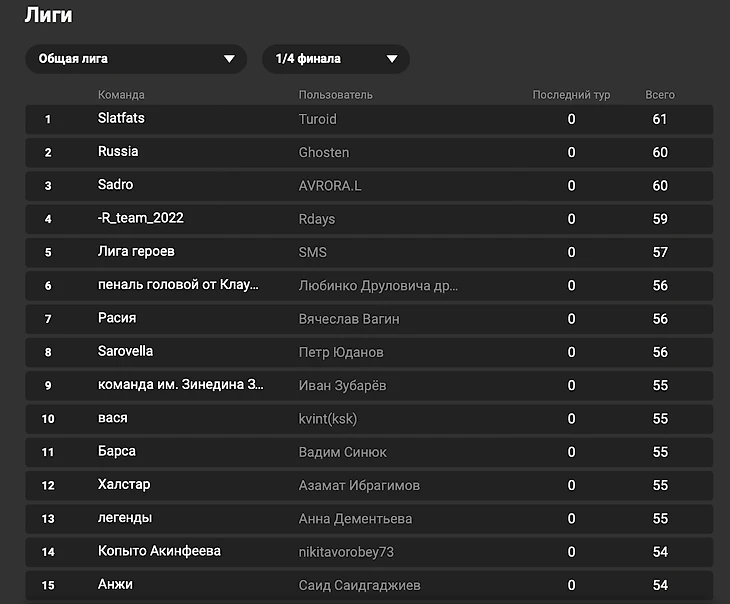
Task: Open the Копыто Акинфеева team
Action: point(159,552)
